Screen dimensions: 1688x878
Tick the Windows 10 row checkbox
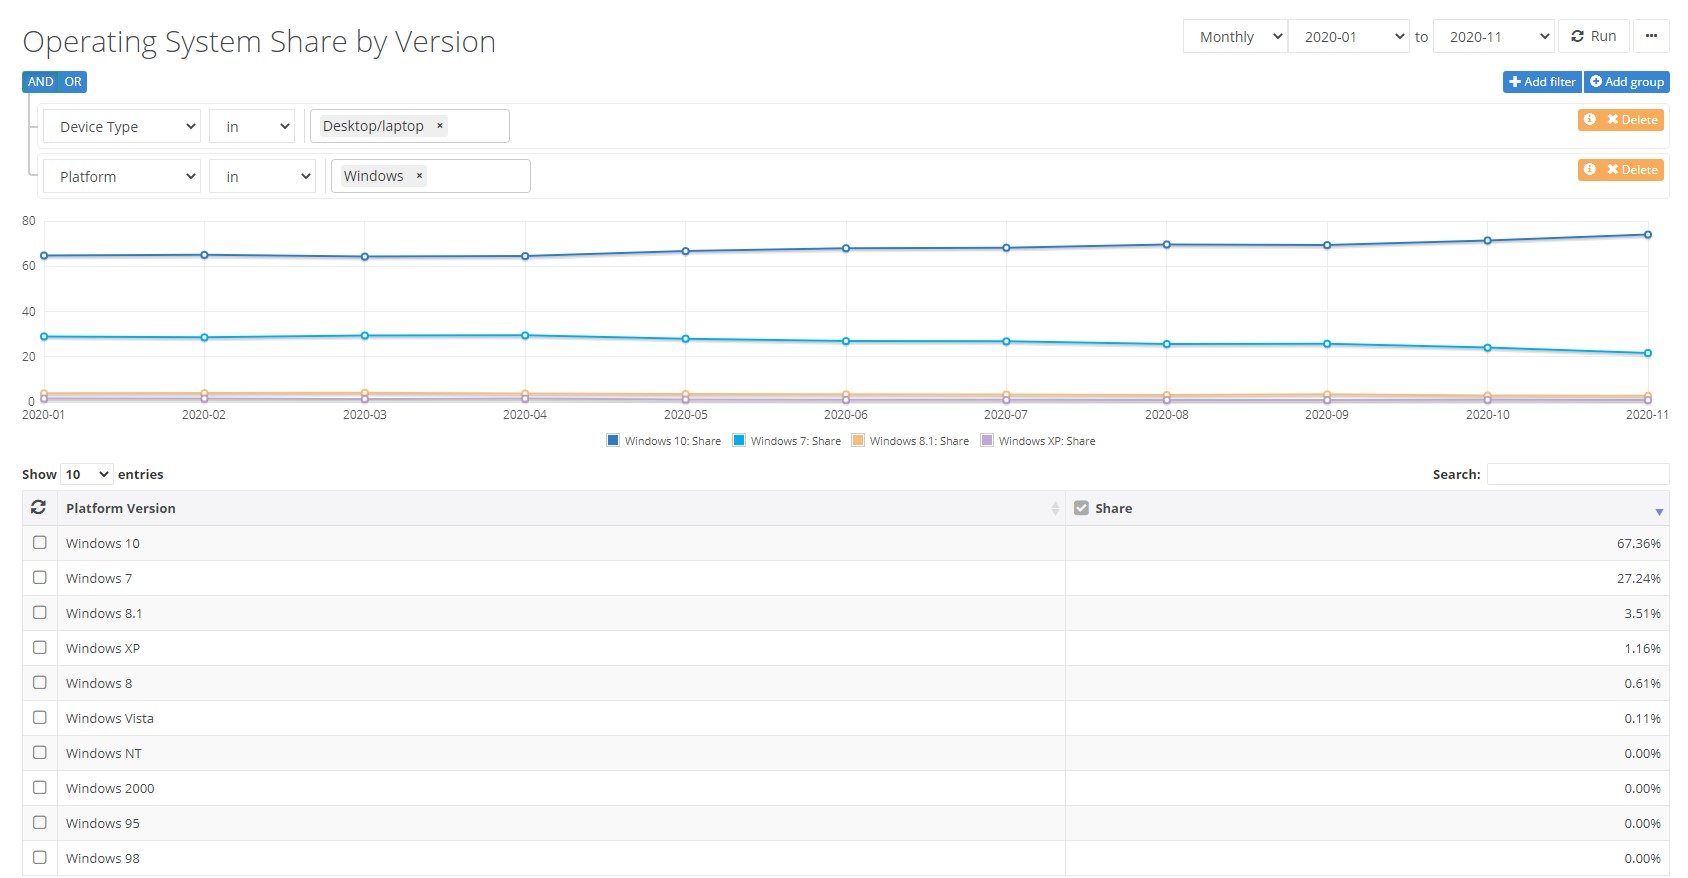pos(40,543)
